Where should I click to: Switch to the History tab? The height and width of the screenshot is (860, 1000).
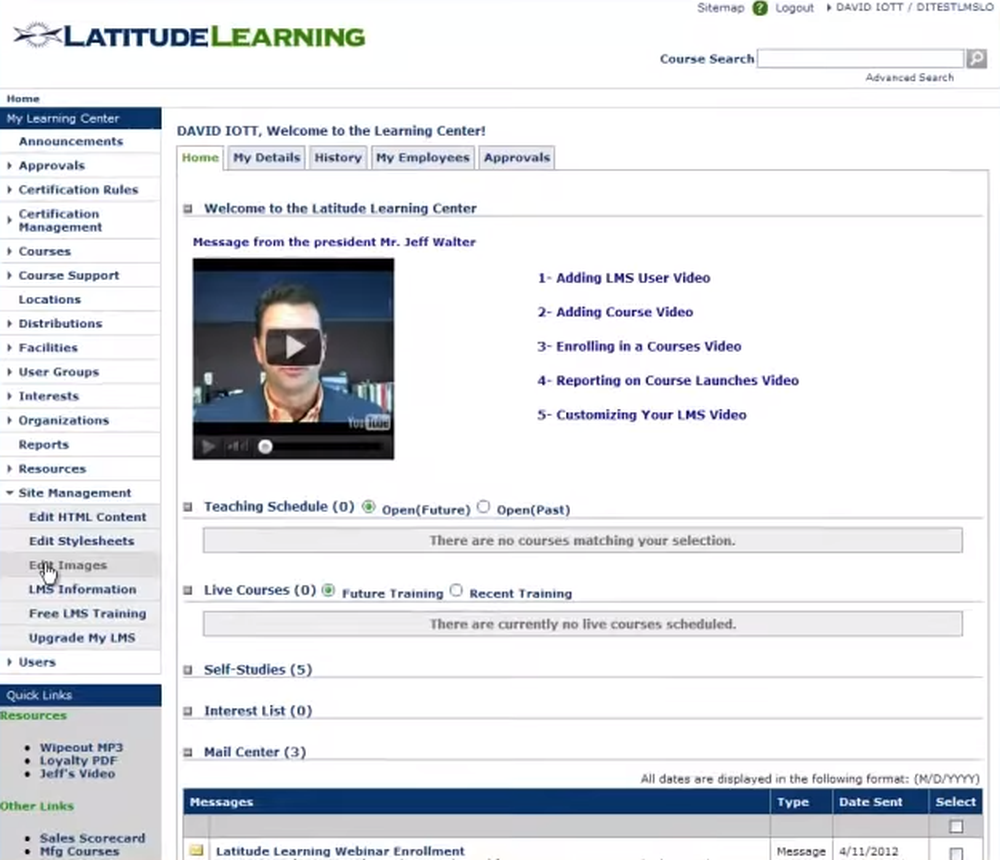337,158
